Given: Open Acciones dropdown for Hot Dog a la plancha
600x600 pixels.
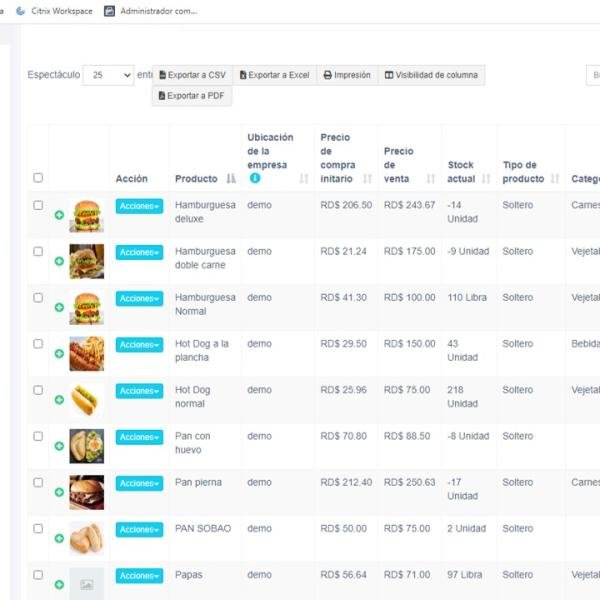Looking at the screenshot, I should [x=139, y=345].
